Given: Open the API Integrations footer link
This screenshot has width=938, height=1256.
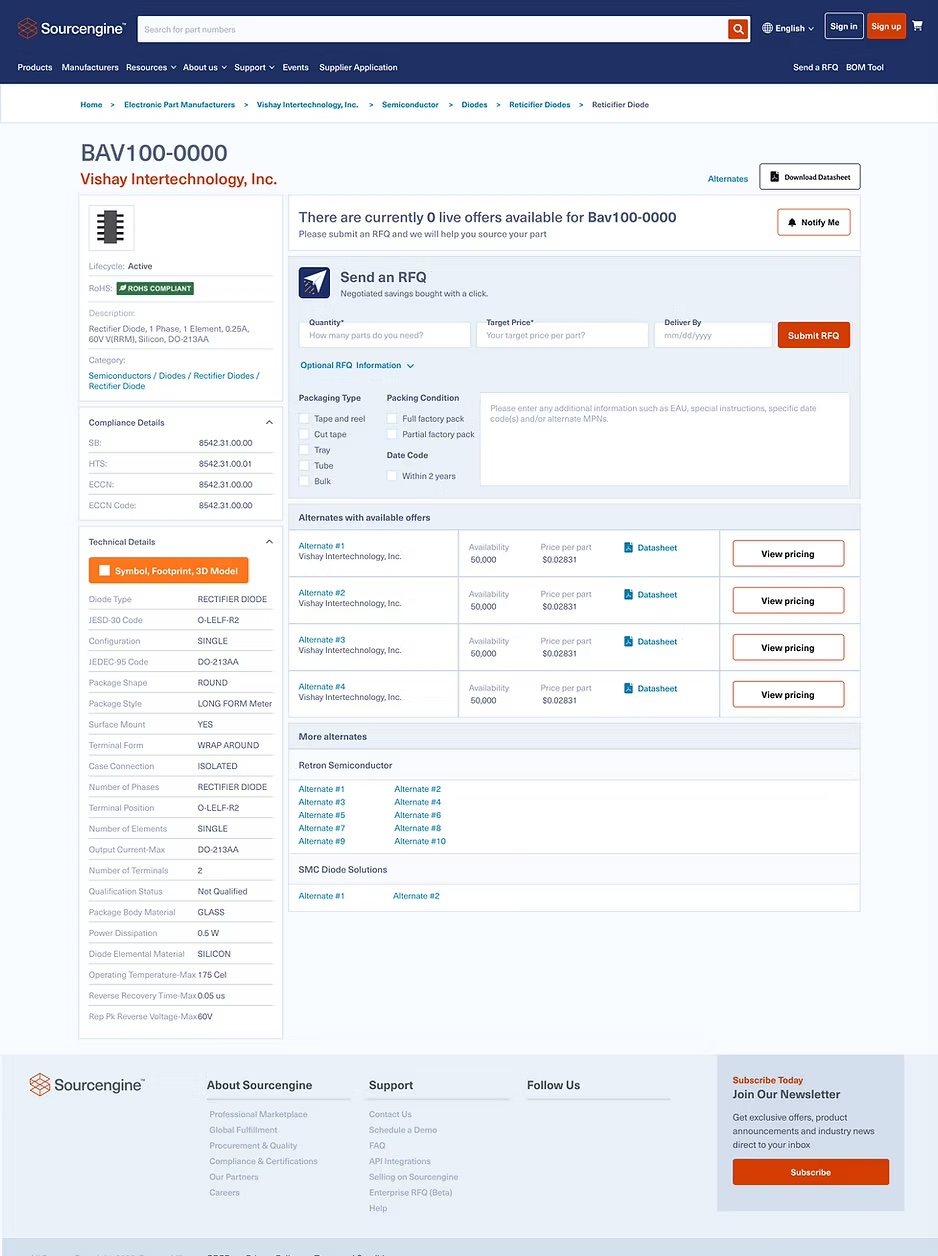Looking at the screenshot, I should (400, 1161).
